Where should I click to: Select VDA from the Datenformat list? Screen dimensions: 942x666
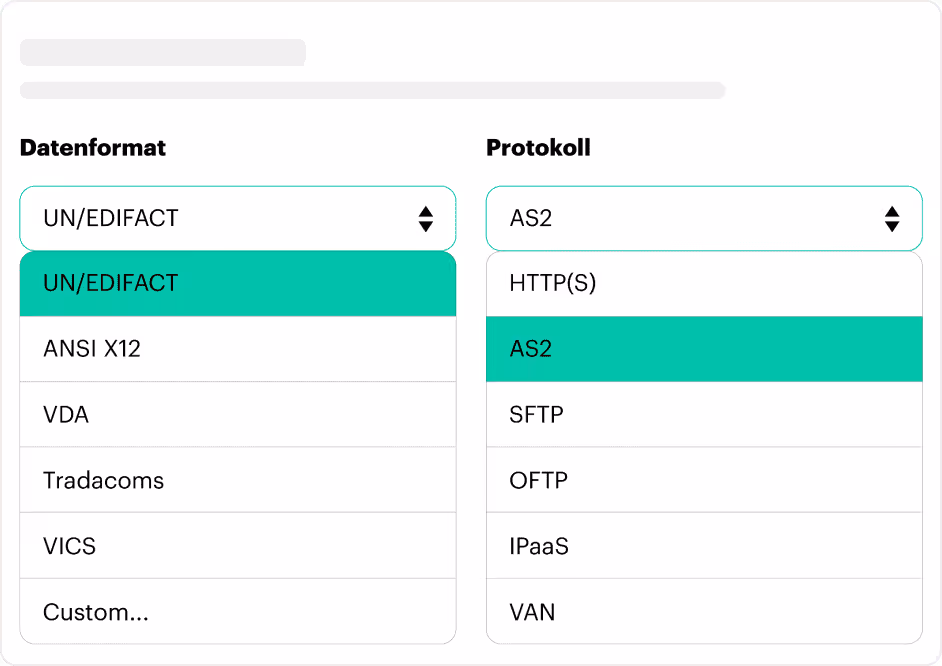coord(238,414)
